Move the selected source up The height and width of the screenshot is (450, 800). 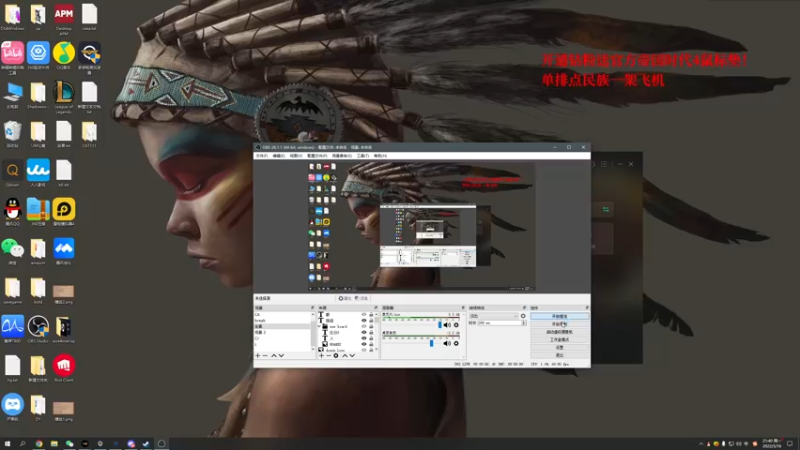coord(345,356)
